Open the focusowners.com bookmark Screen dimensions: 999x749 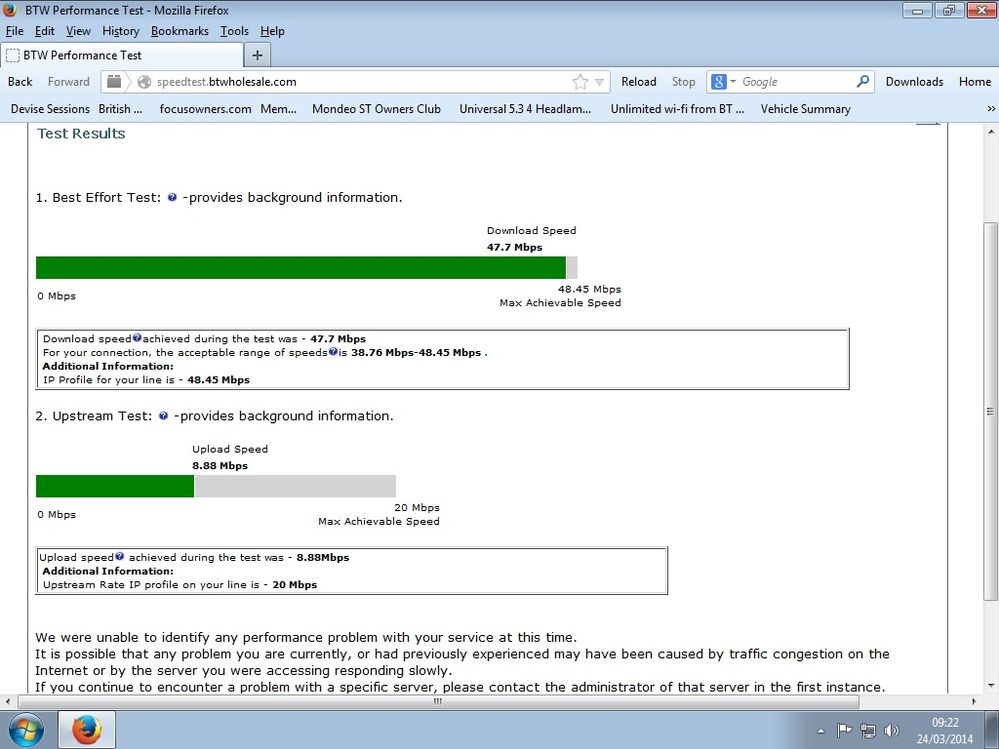(x=205, y=109)
